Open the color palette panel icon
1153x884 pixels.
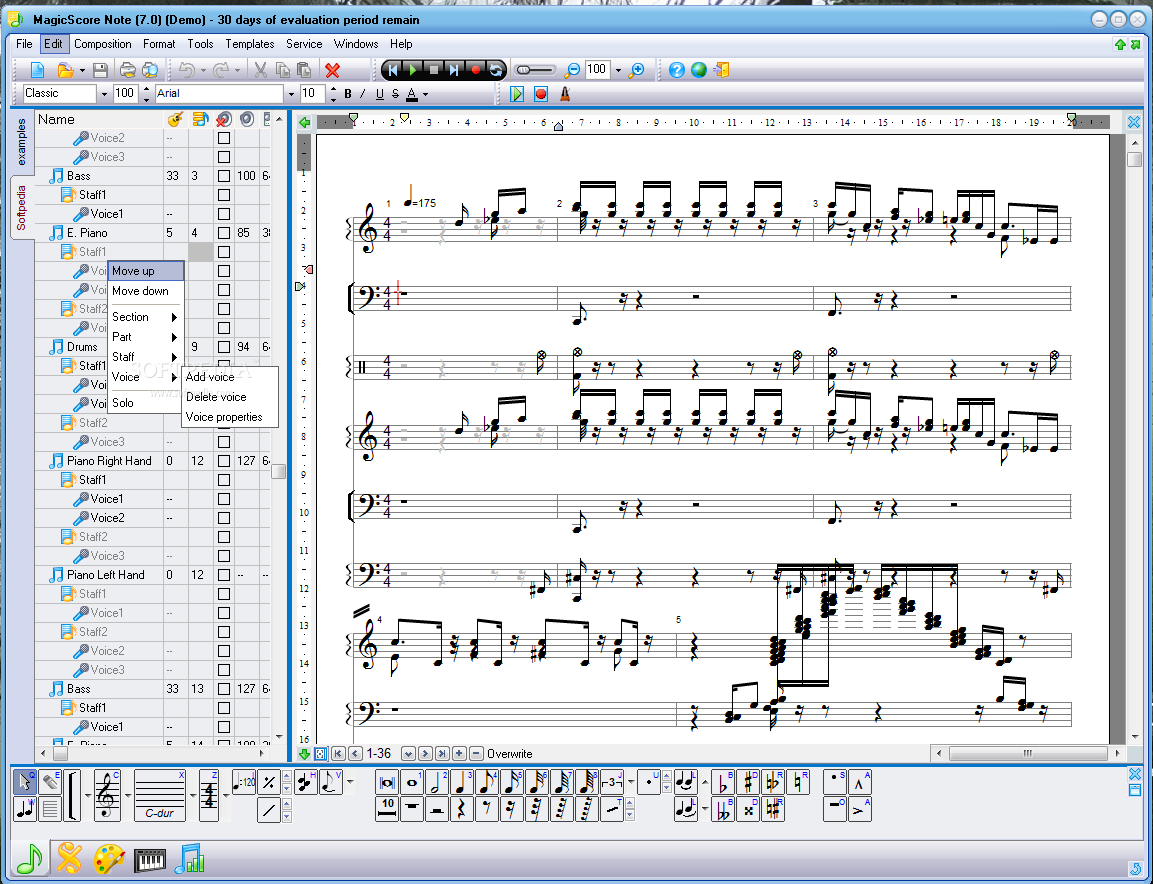tap(108, 859)
